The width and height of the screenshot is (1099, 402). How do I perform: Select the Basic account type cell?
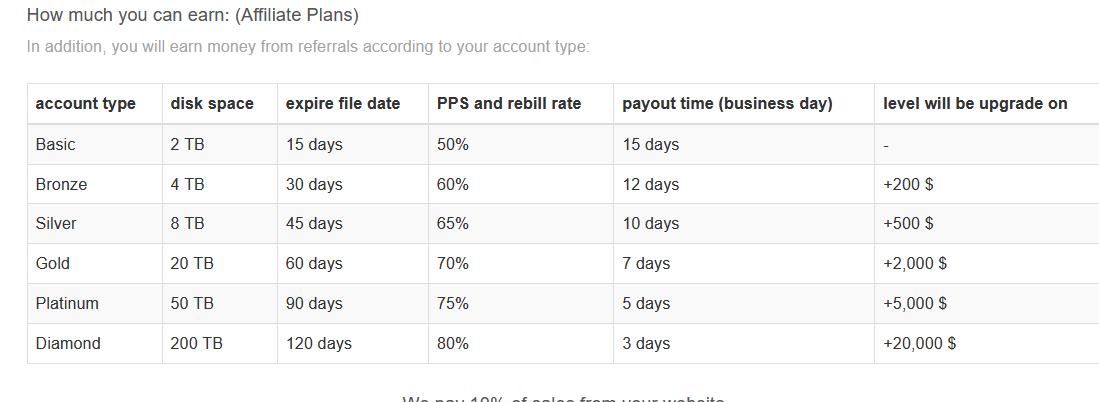click(95, 145)
